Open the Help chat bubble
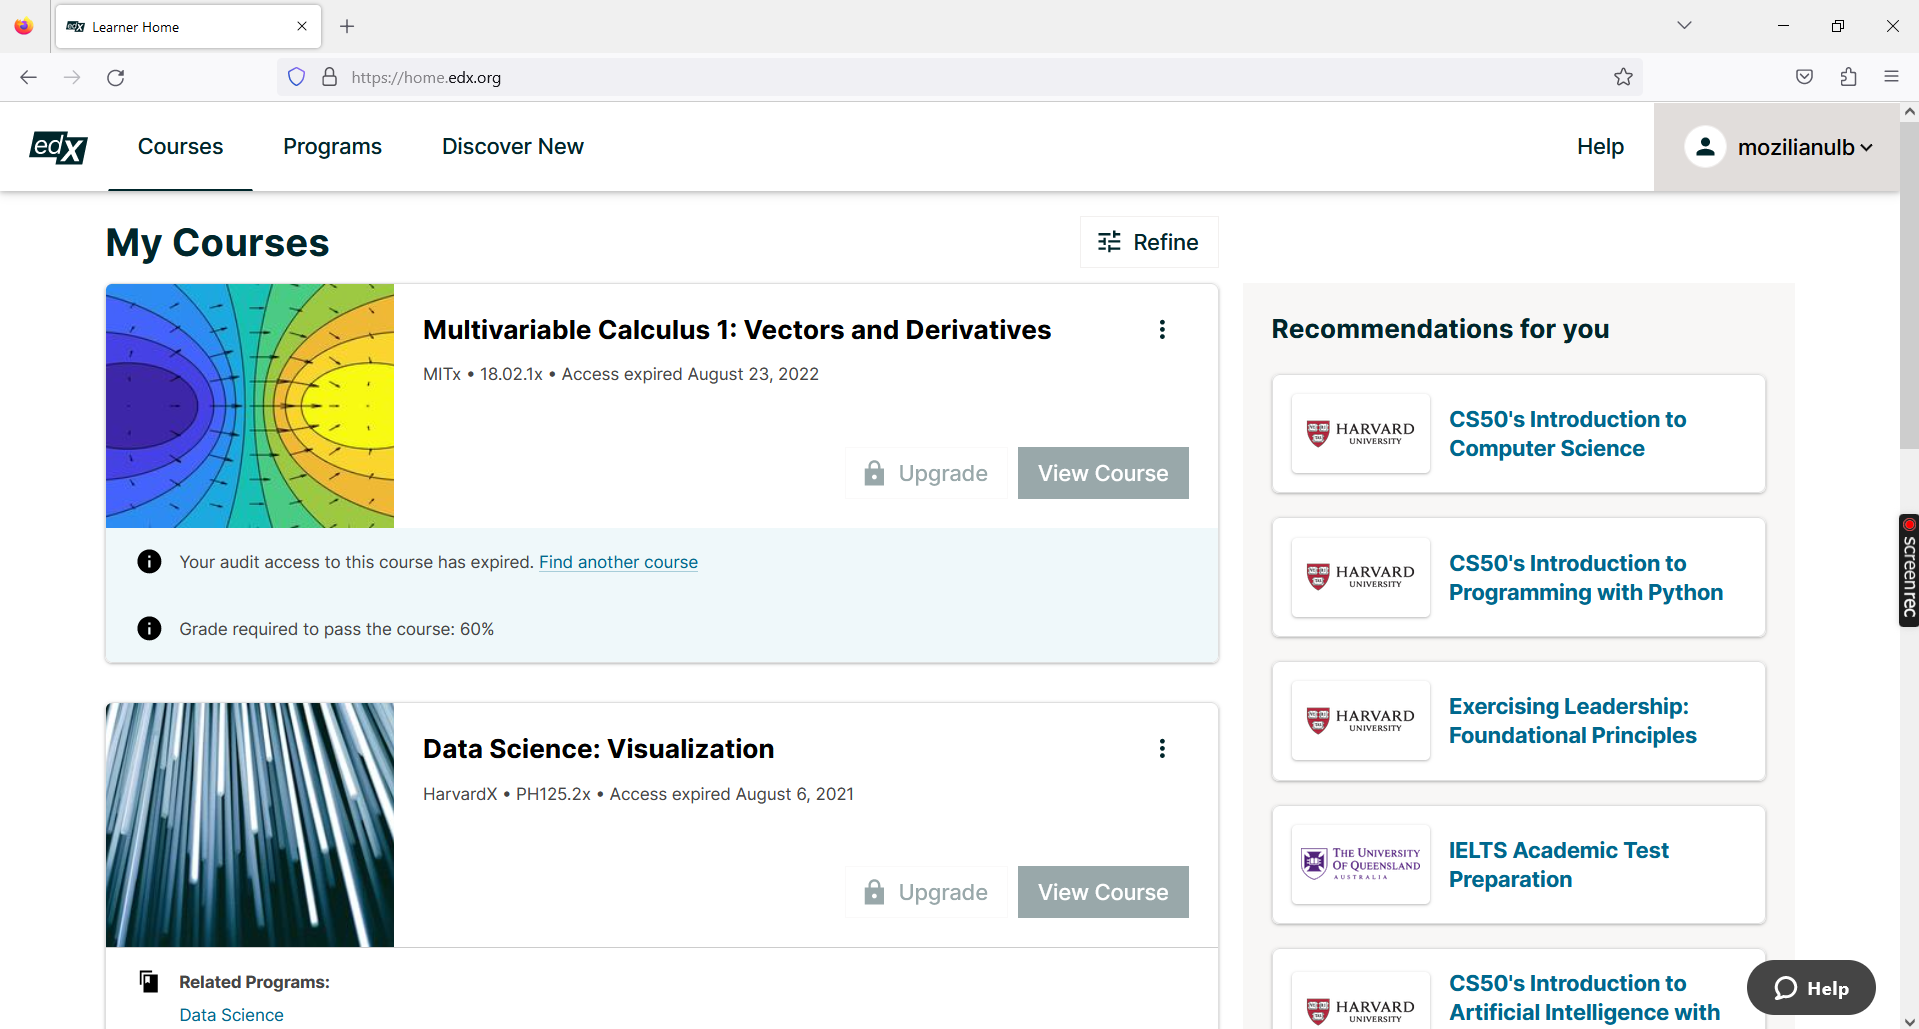This screenshot has height=1029, width=1919. 1810,987
